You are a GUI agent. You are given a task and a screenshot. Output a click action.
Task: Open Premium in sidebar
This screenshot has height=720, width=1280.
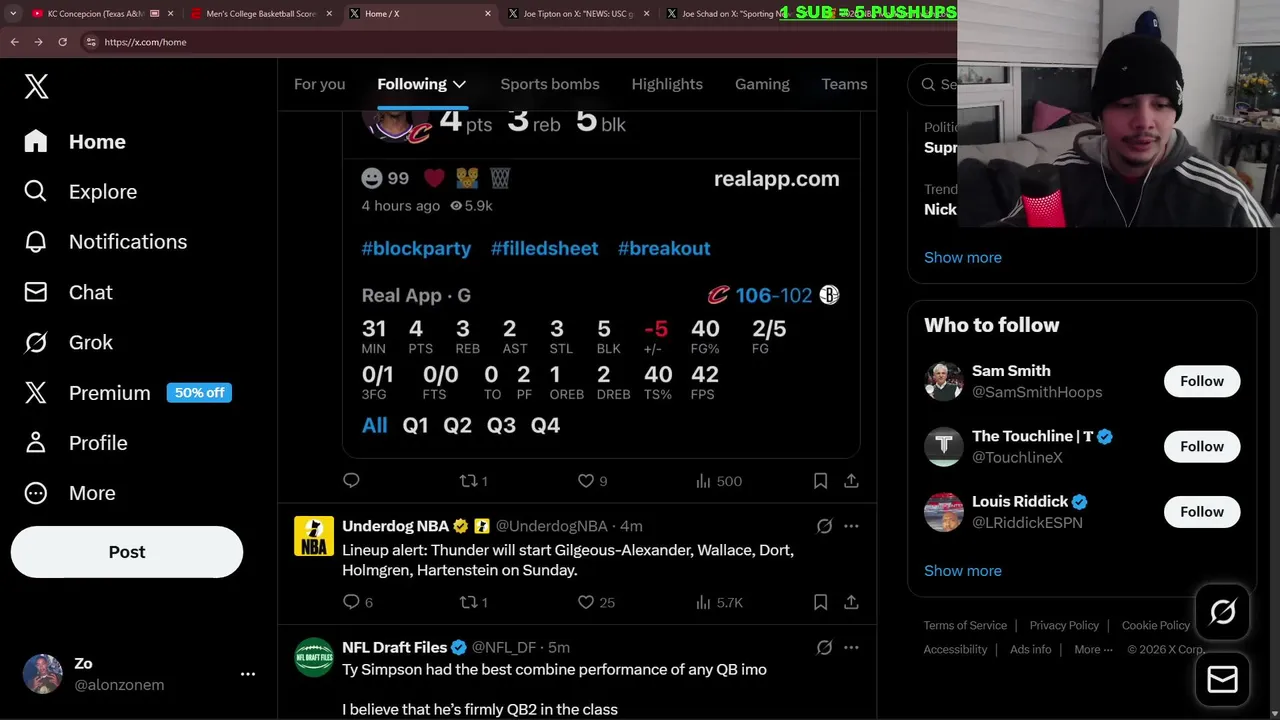tap(128, 393)
